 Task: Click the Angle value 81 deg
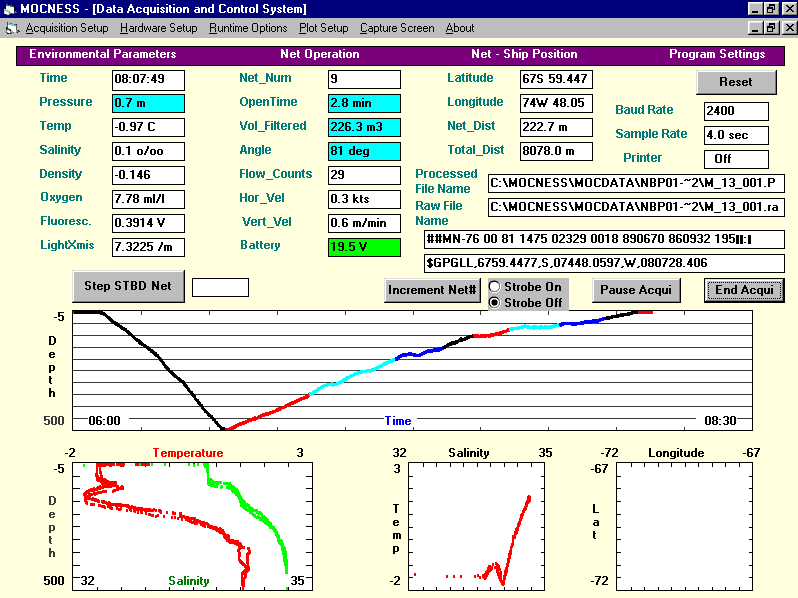[x=364, y=151]
